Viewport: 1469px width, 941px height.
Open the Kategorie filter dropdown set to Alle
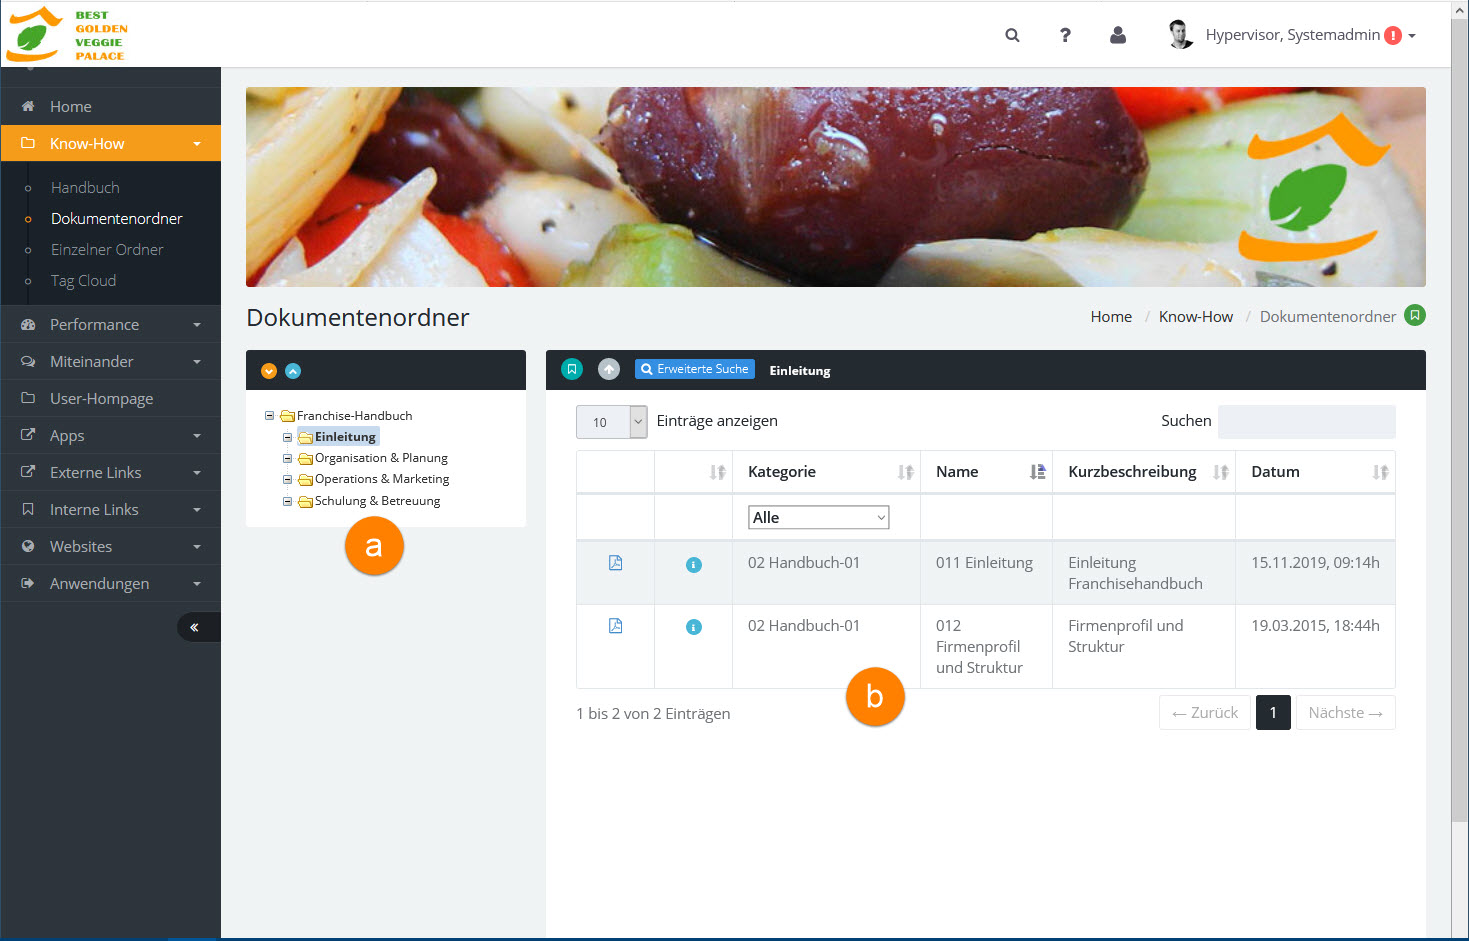click(x=818, y=517)
